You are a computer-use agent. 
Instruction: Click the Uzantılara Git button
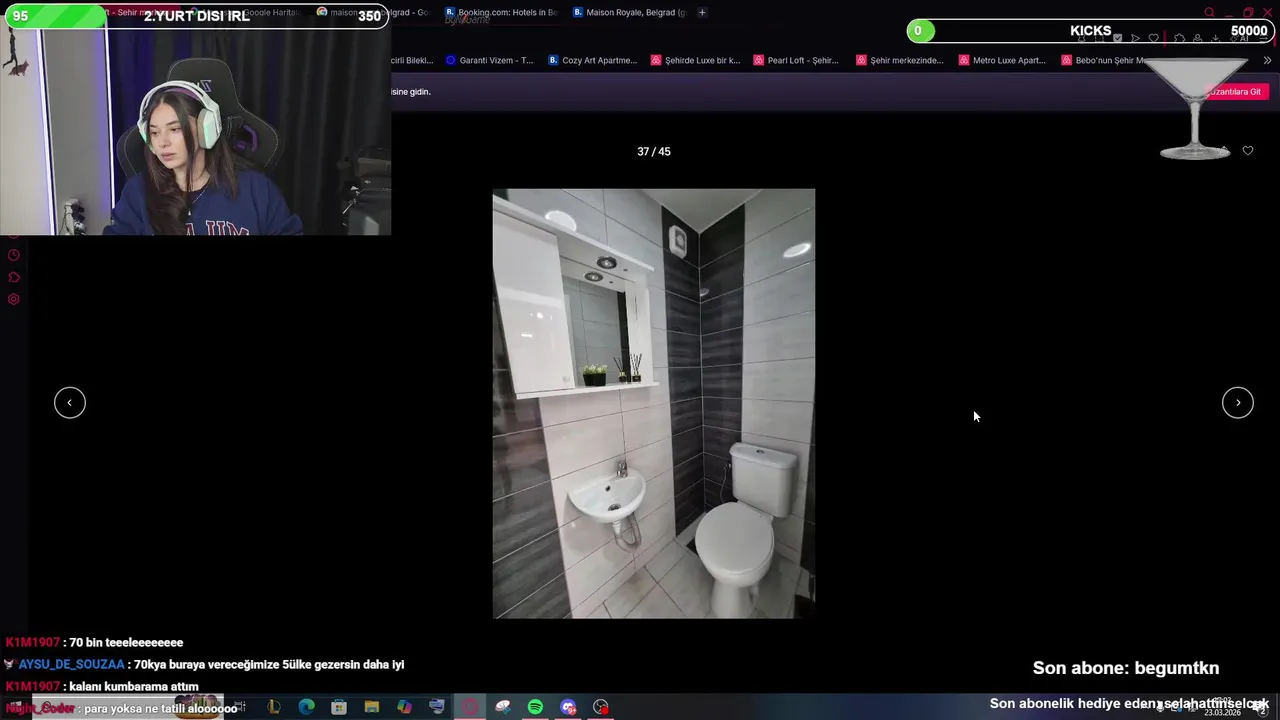point(1236,92)
